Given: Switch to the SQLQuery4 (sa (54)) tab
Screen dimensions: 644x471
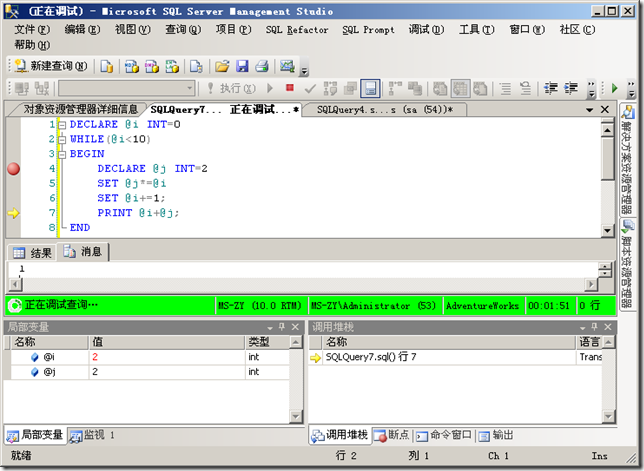Looking at the screenshot, I should tap(385, 110).
